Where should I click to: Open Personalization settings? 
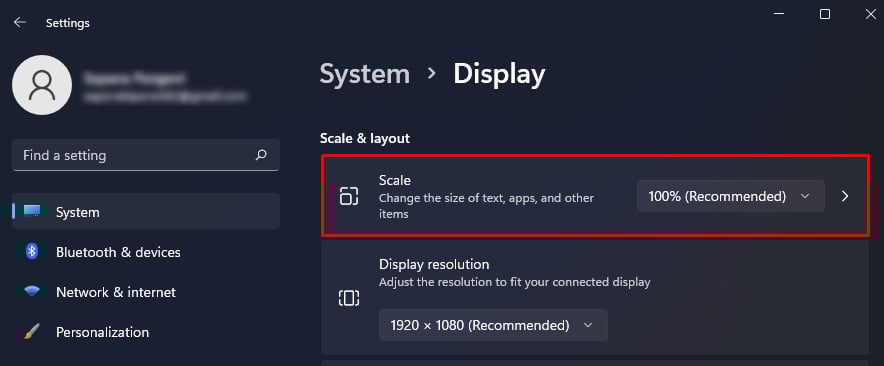click(146, 332)
